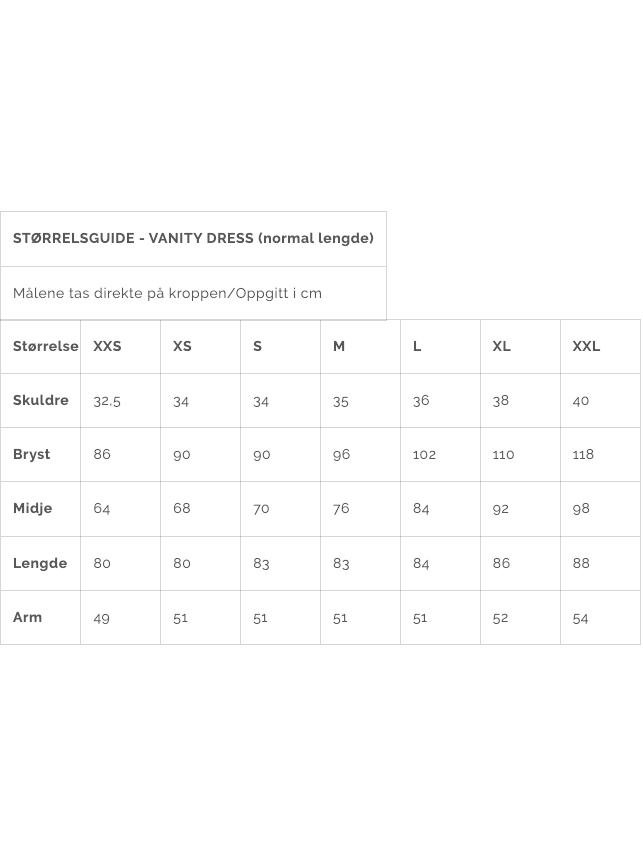643x857 pixels.
Task: Select the Midje value 76 for M
Action: pyautogui.click(x=341, y=508)
